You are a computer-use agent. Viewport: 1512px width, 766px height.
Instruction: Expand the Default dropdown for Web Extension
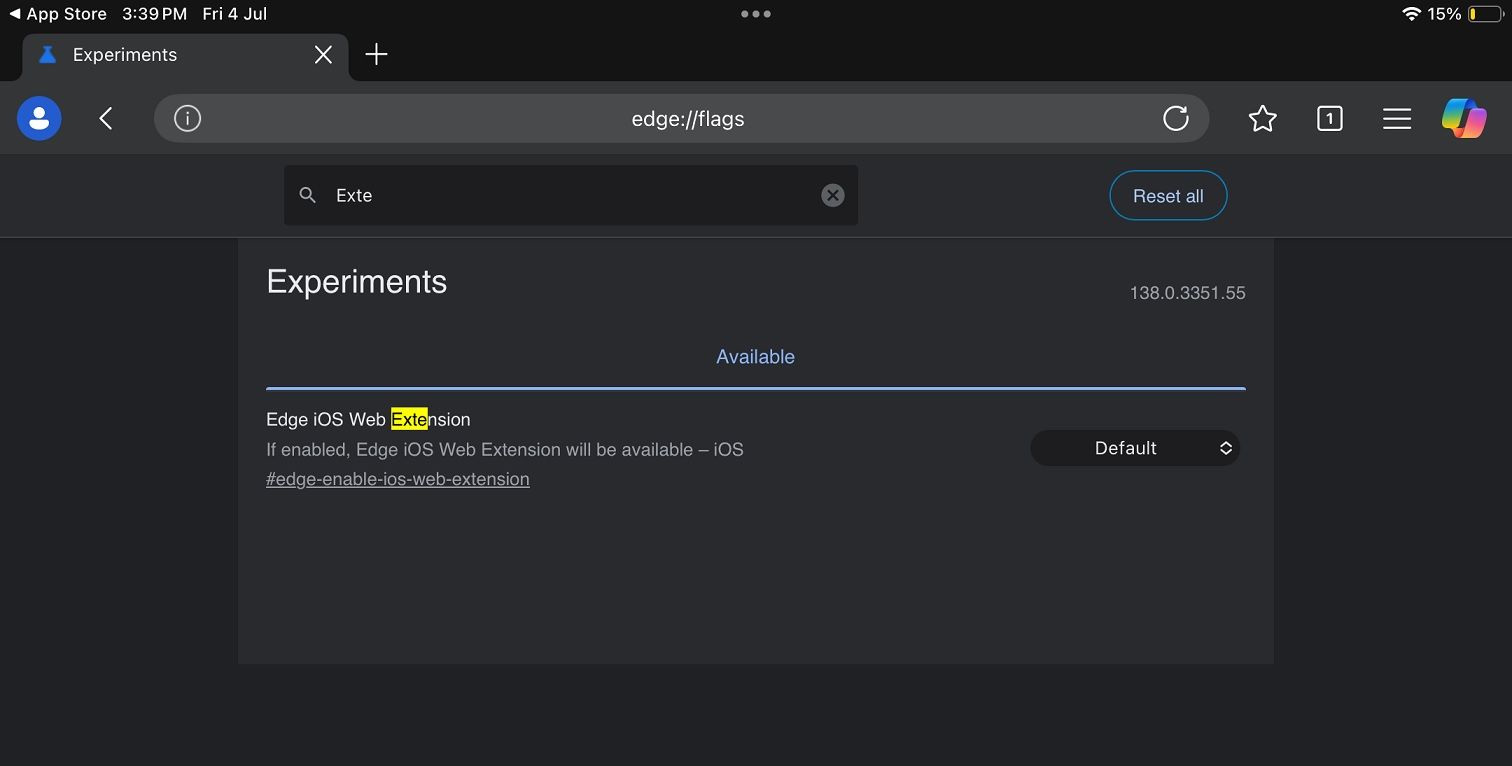pos(1135,448)
